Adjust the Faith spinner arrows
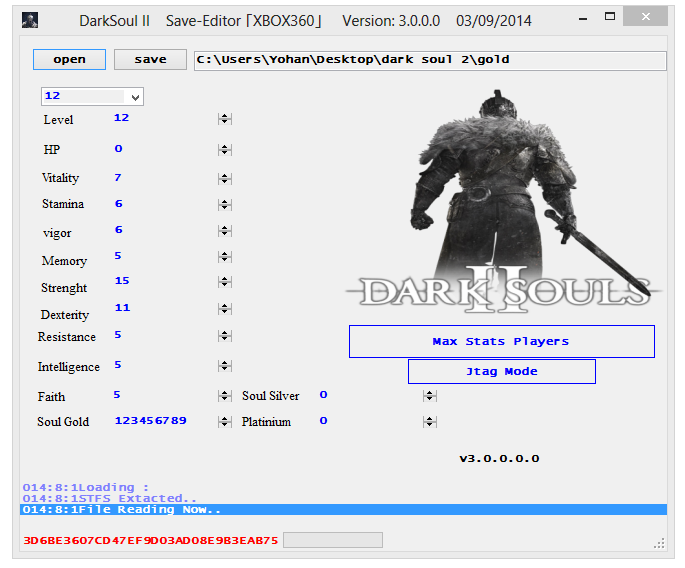This screenshot has width=685, height=568. [225, 396]
